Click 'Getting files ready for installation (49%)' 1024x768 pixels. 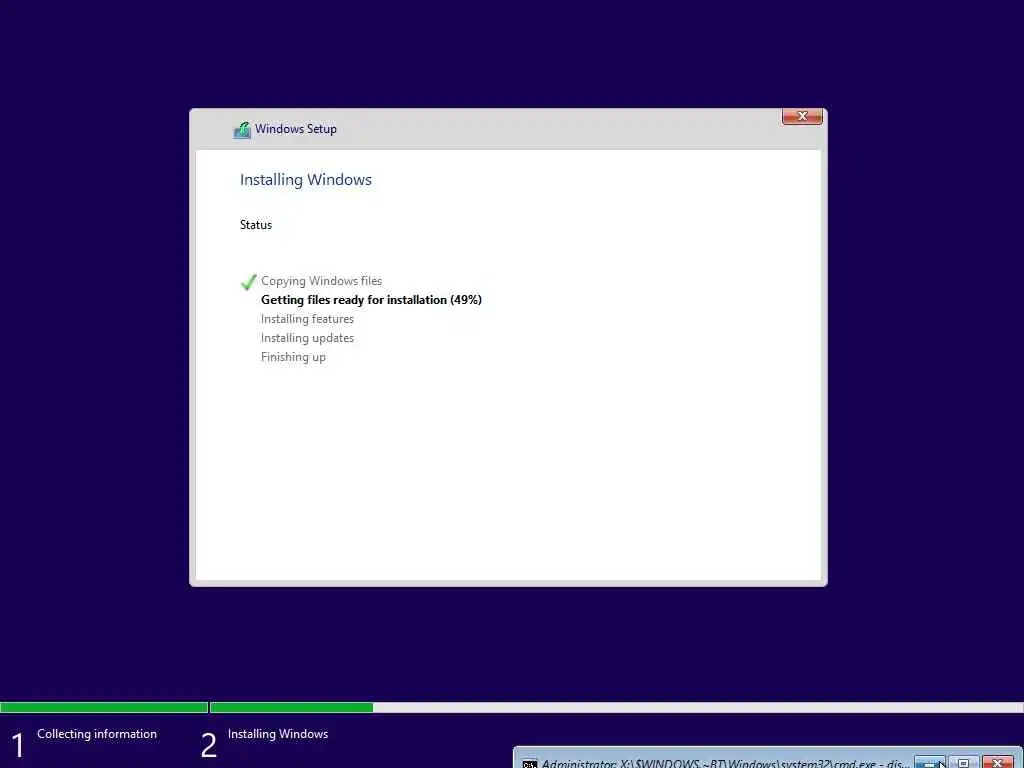tap(371, 300)
